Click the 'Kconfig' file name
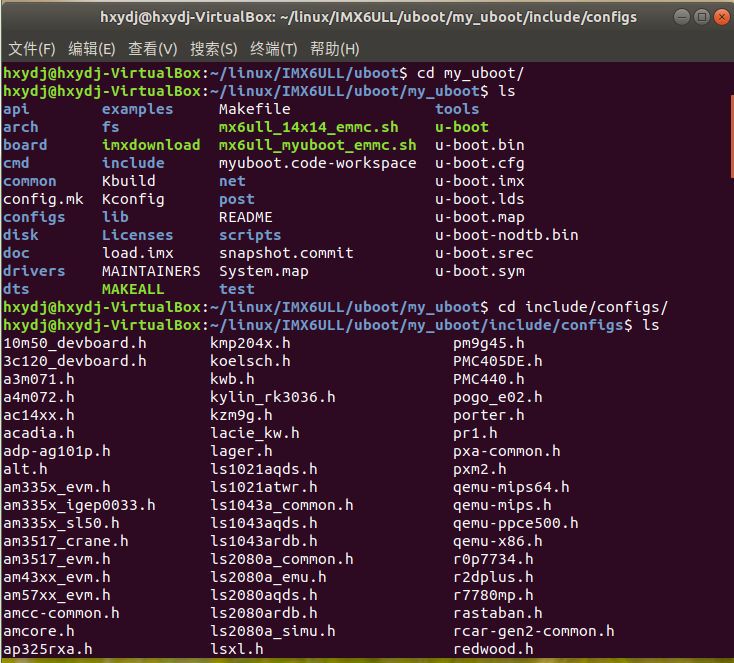The width and height of the screenshot is (734, 663). pyautogui.click(x=133, y=199)
